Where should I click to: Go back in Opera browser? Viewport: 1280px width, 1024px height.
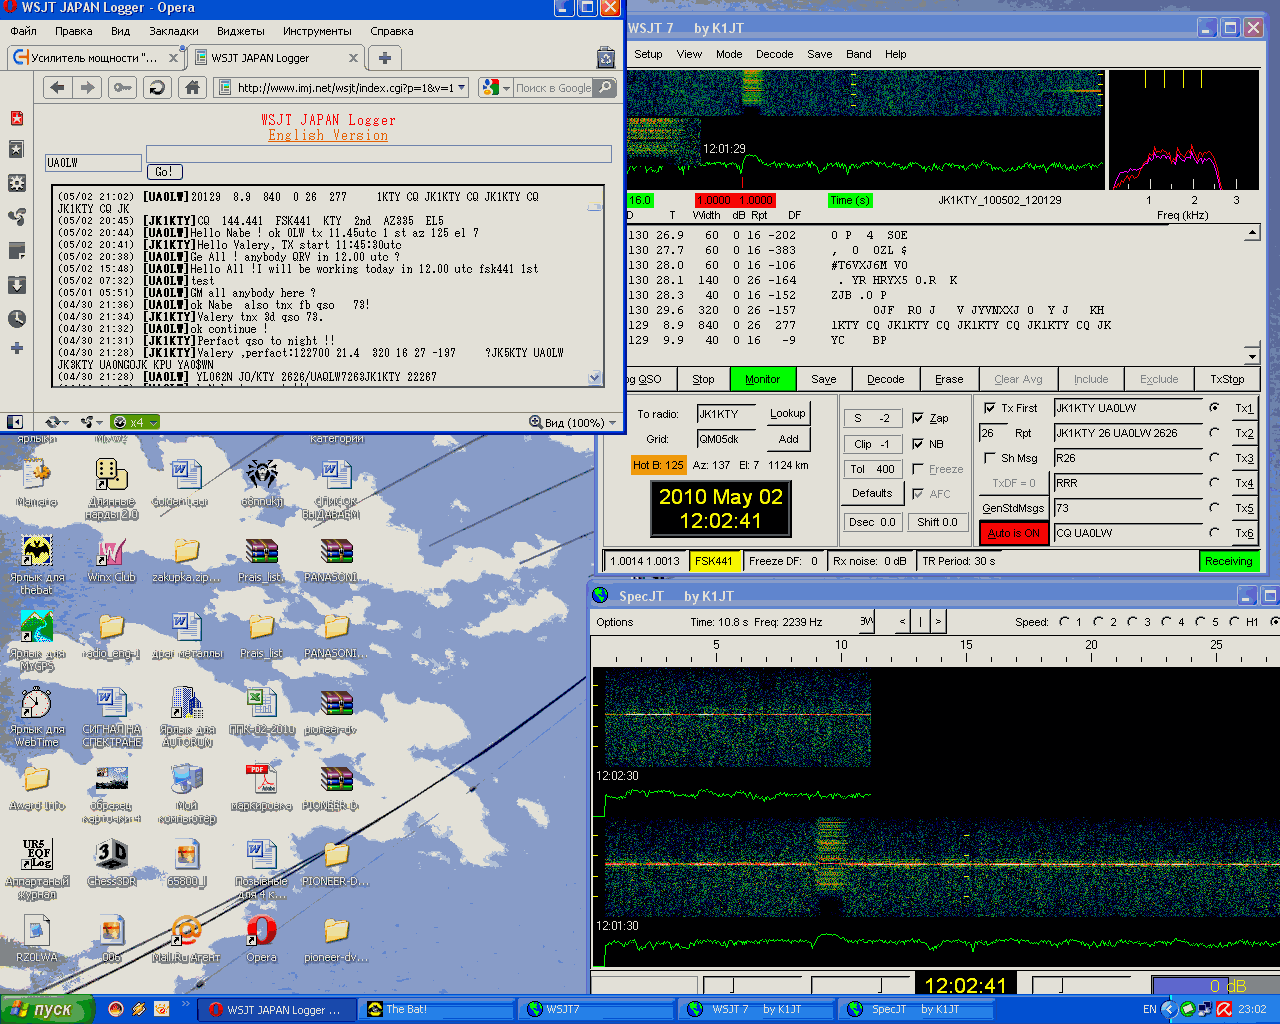[x=58, y=88]
